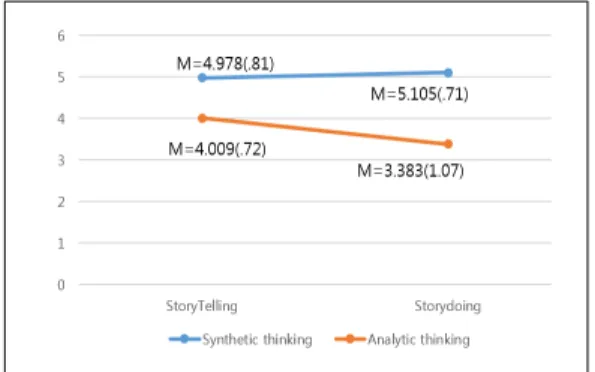Click the y-axis value 3

(x=61, y=161)
